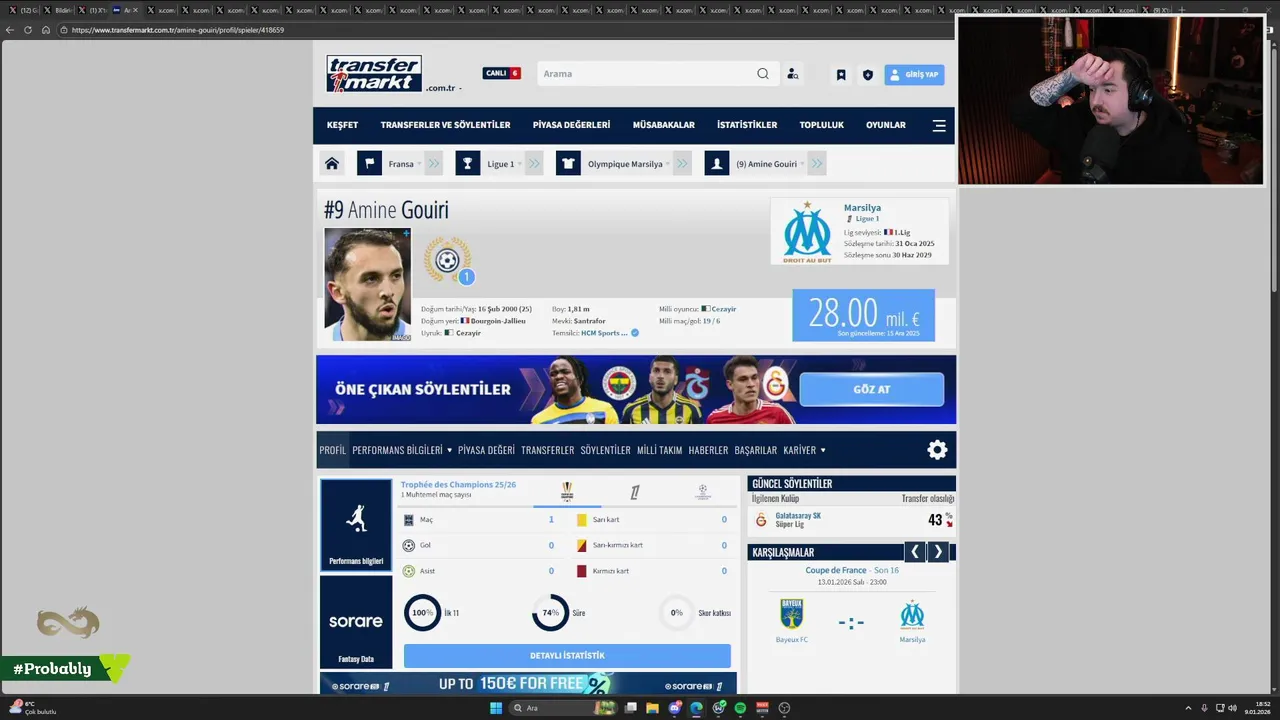
Task: Click the player silhouette breadcrumb icon
Action: [717, 164]
